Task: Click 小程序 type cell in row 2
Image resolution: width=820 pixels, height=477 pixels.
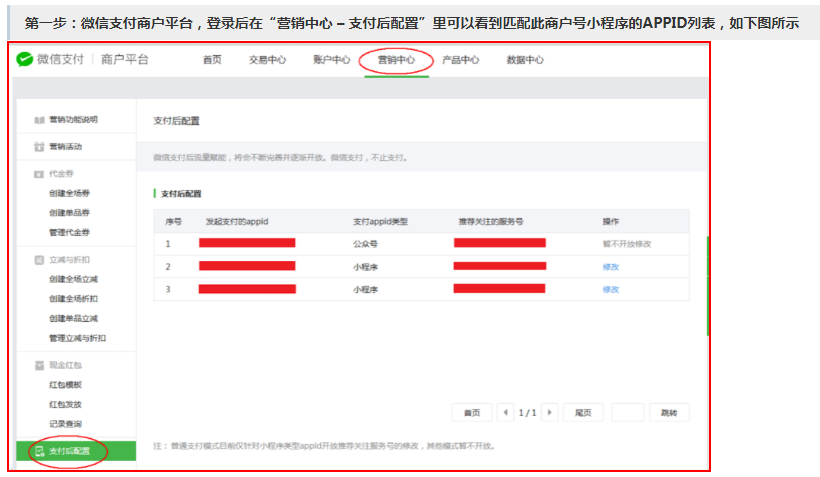Action: pyautogui.click(x=365, y=267)
